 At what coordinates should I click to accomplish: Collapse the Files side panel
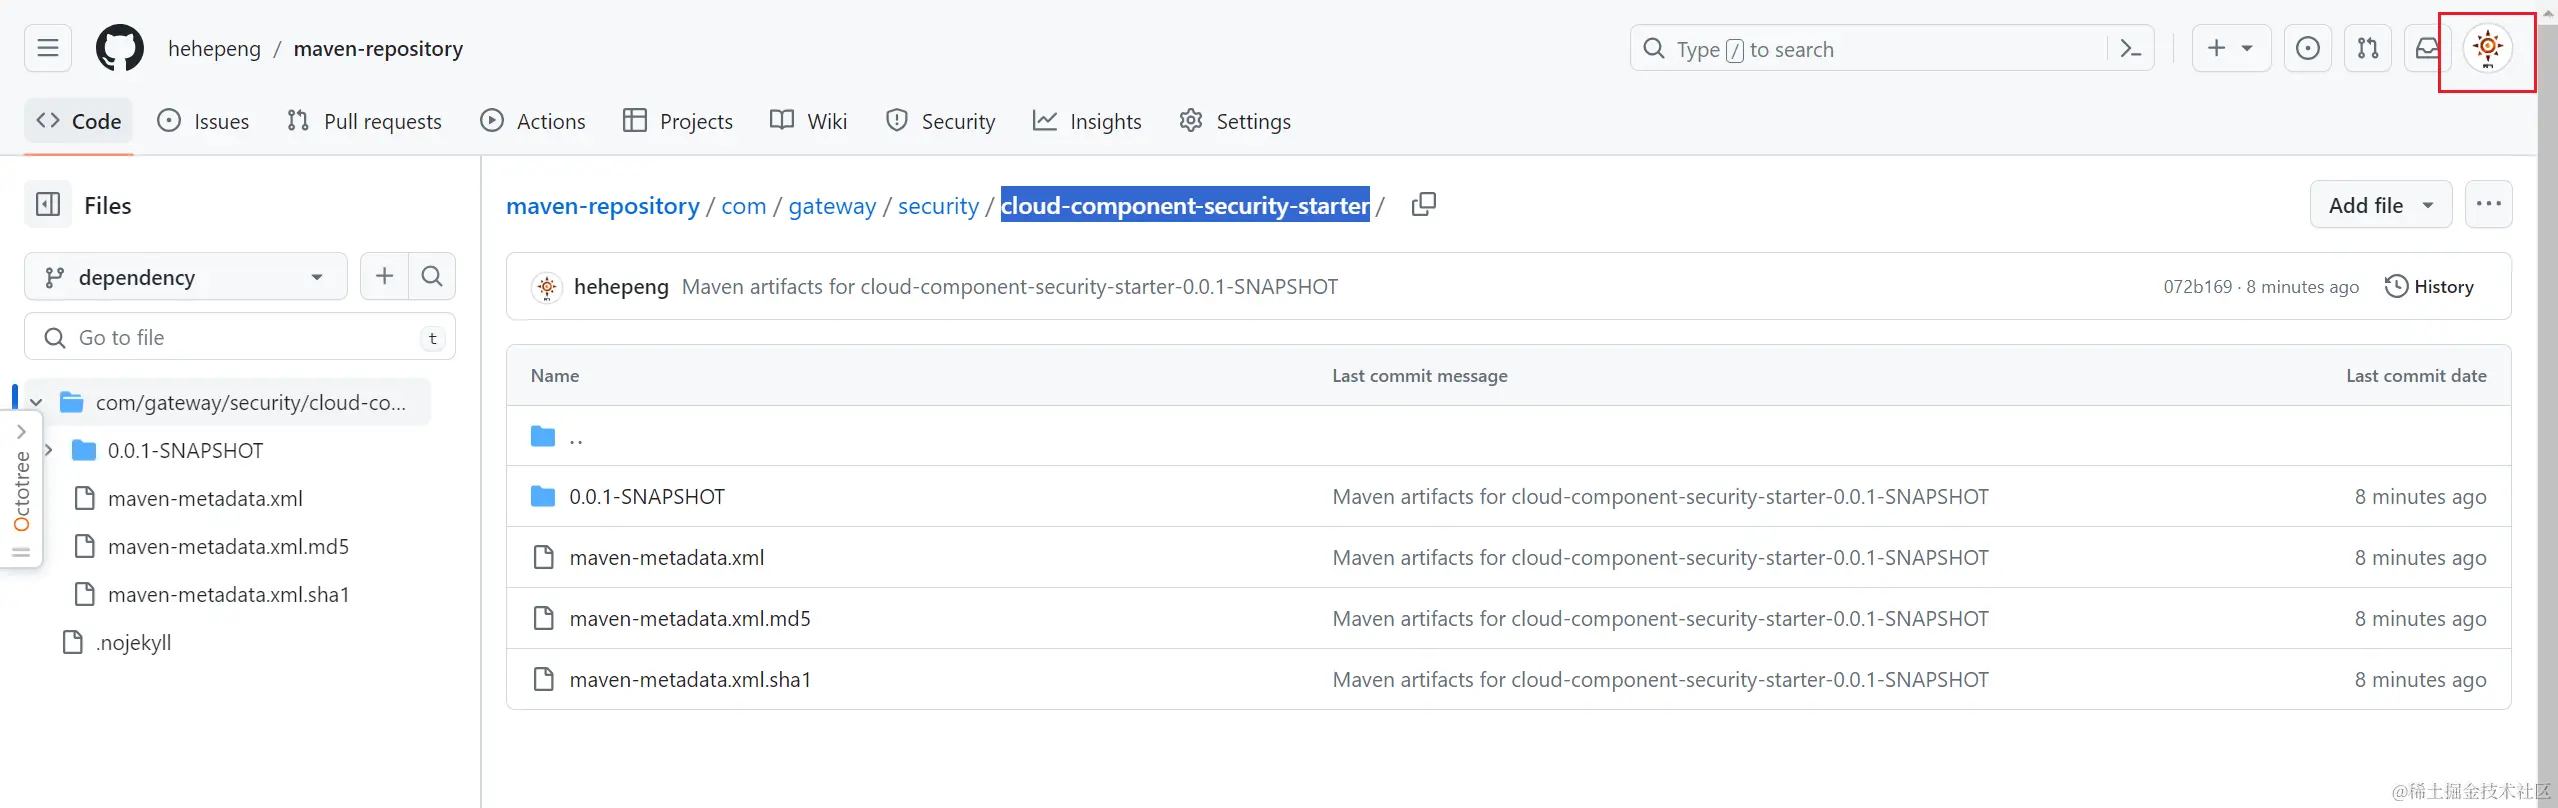[x=48, y=205]
